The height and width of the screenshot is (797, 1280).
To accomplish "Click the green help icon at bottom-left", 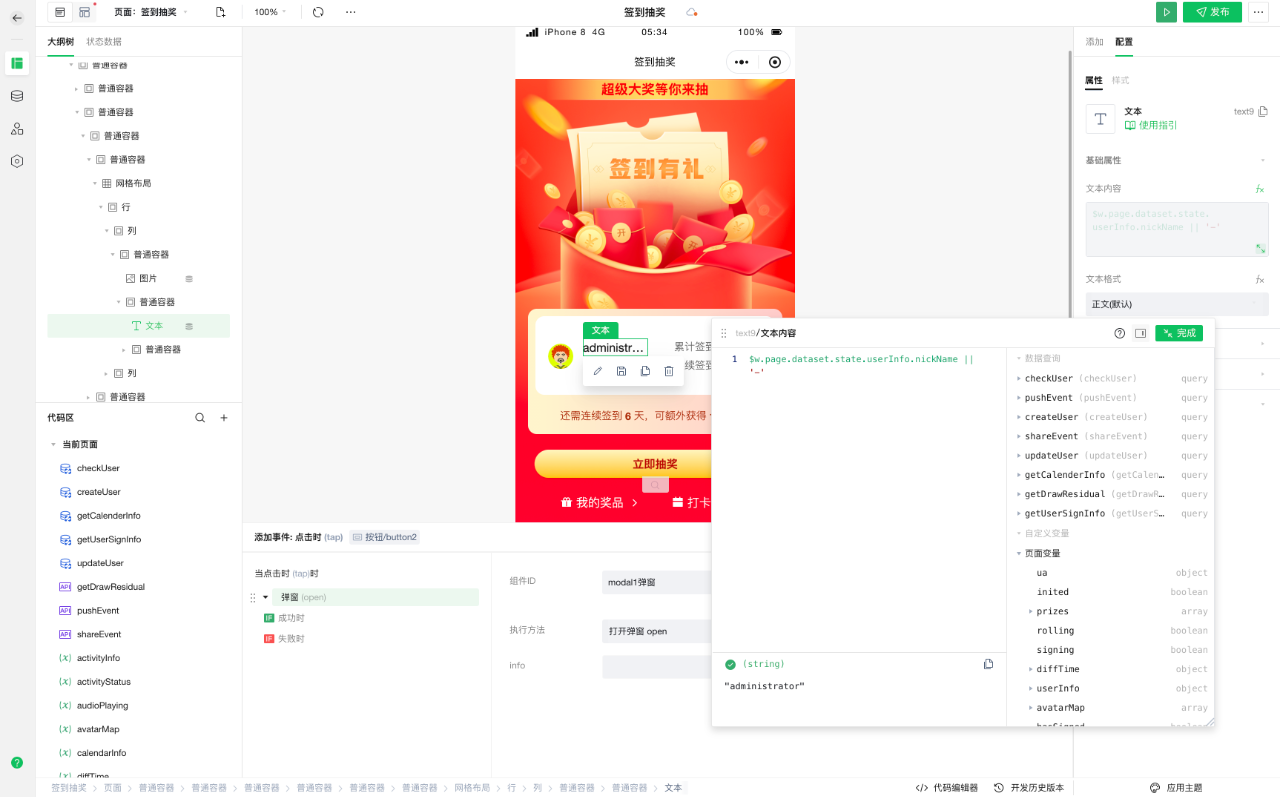I will point(17,762).
